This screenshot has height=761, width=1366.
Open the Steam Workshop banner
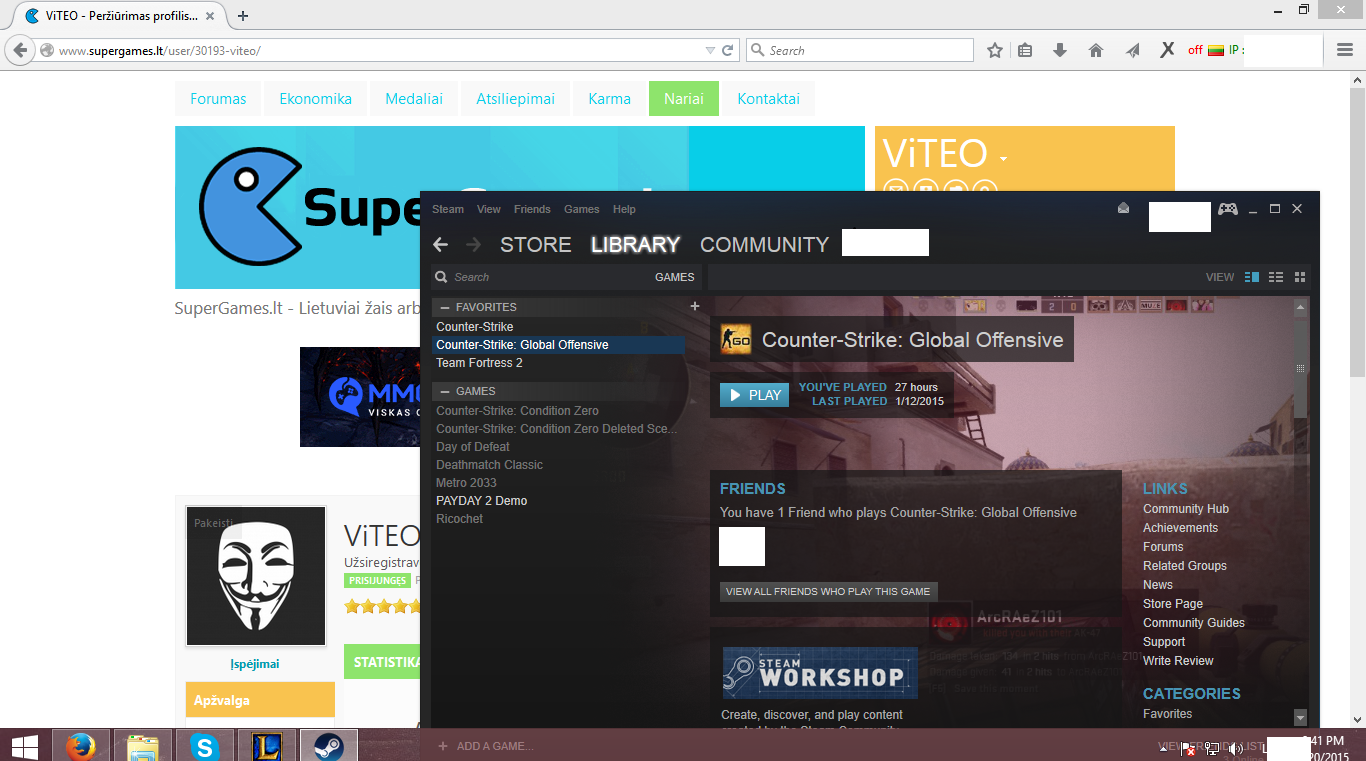(x=820, y=673)
